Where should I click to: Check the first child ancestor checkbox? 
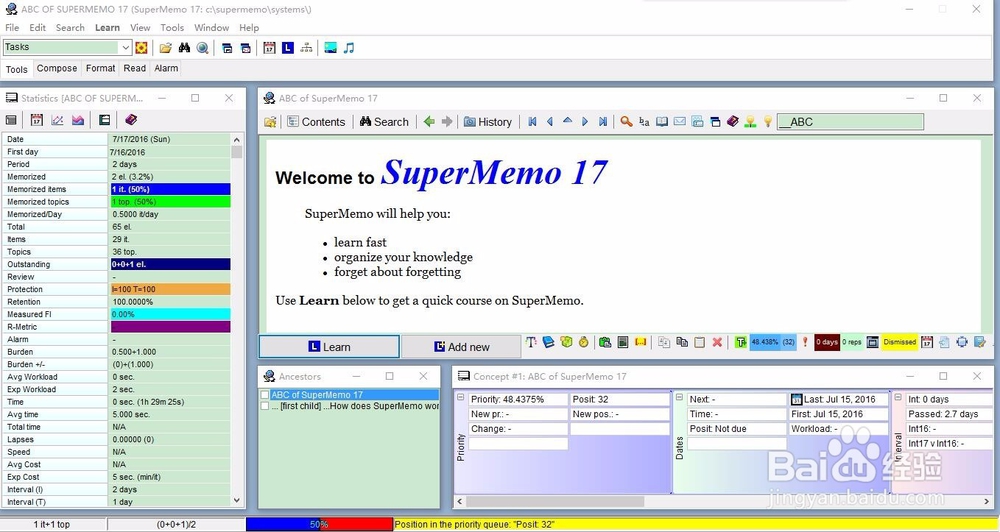(x=265, y=406)
